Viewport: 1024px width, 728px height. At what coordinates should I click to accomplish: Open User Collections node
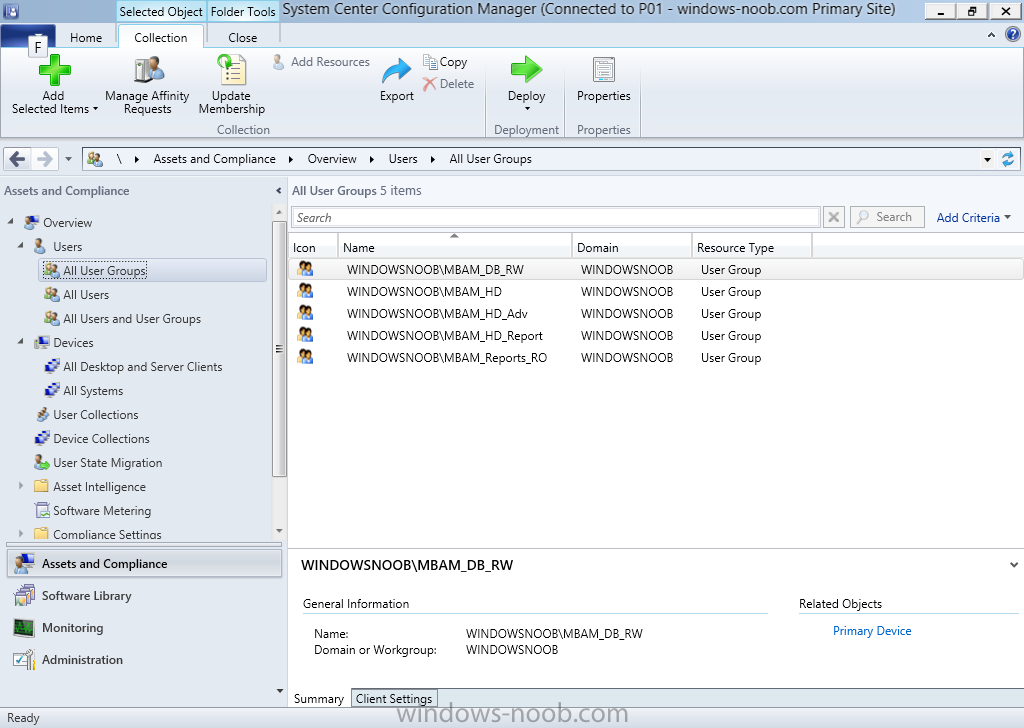pyautogui.click(x=87, y=415)
